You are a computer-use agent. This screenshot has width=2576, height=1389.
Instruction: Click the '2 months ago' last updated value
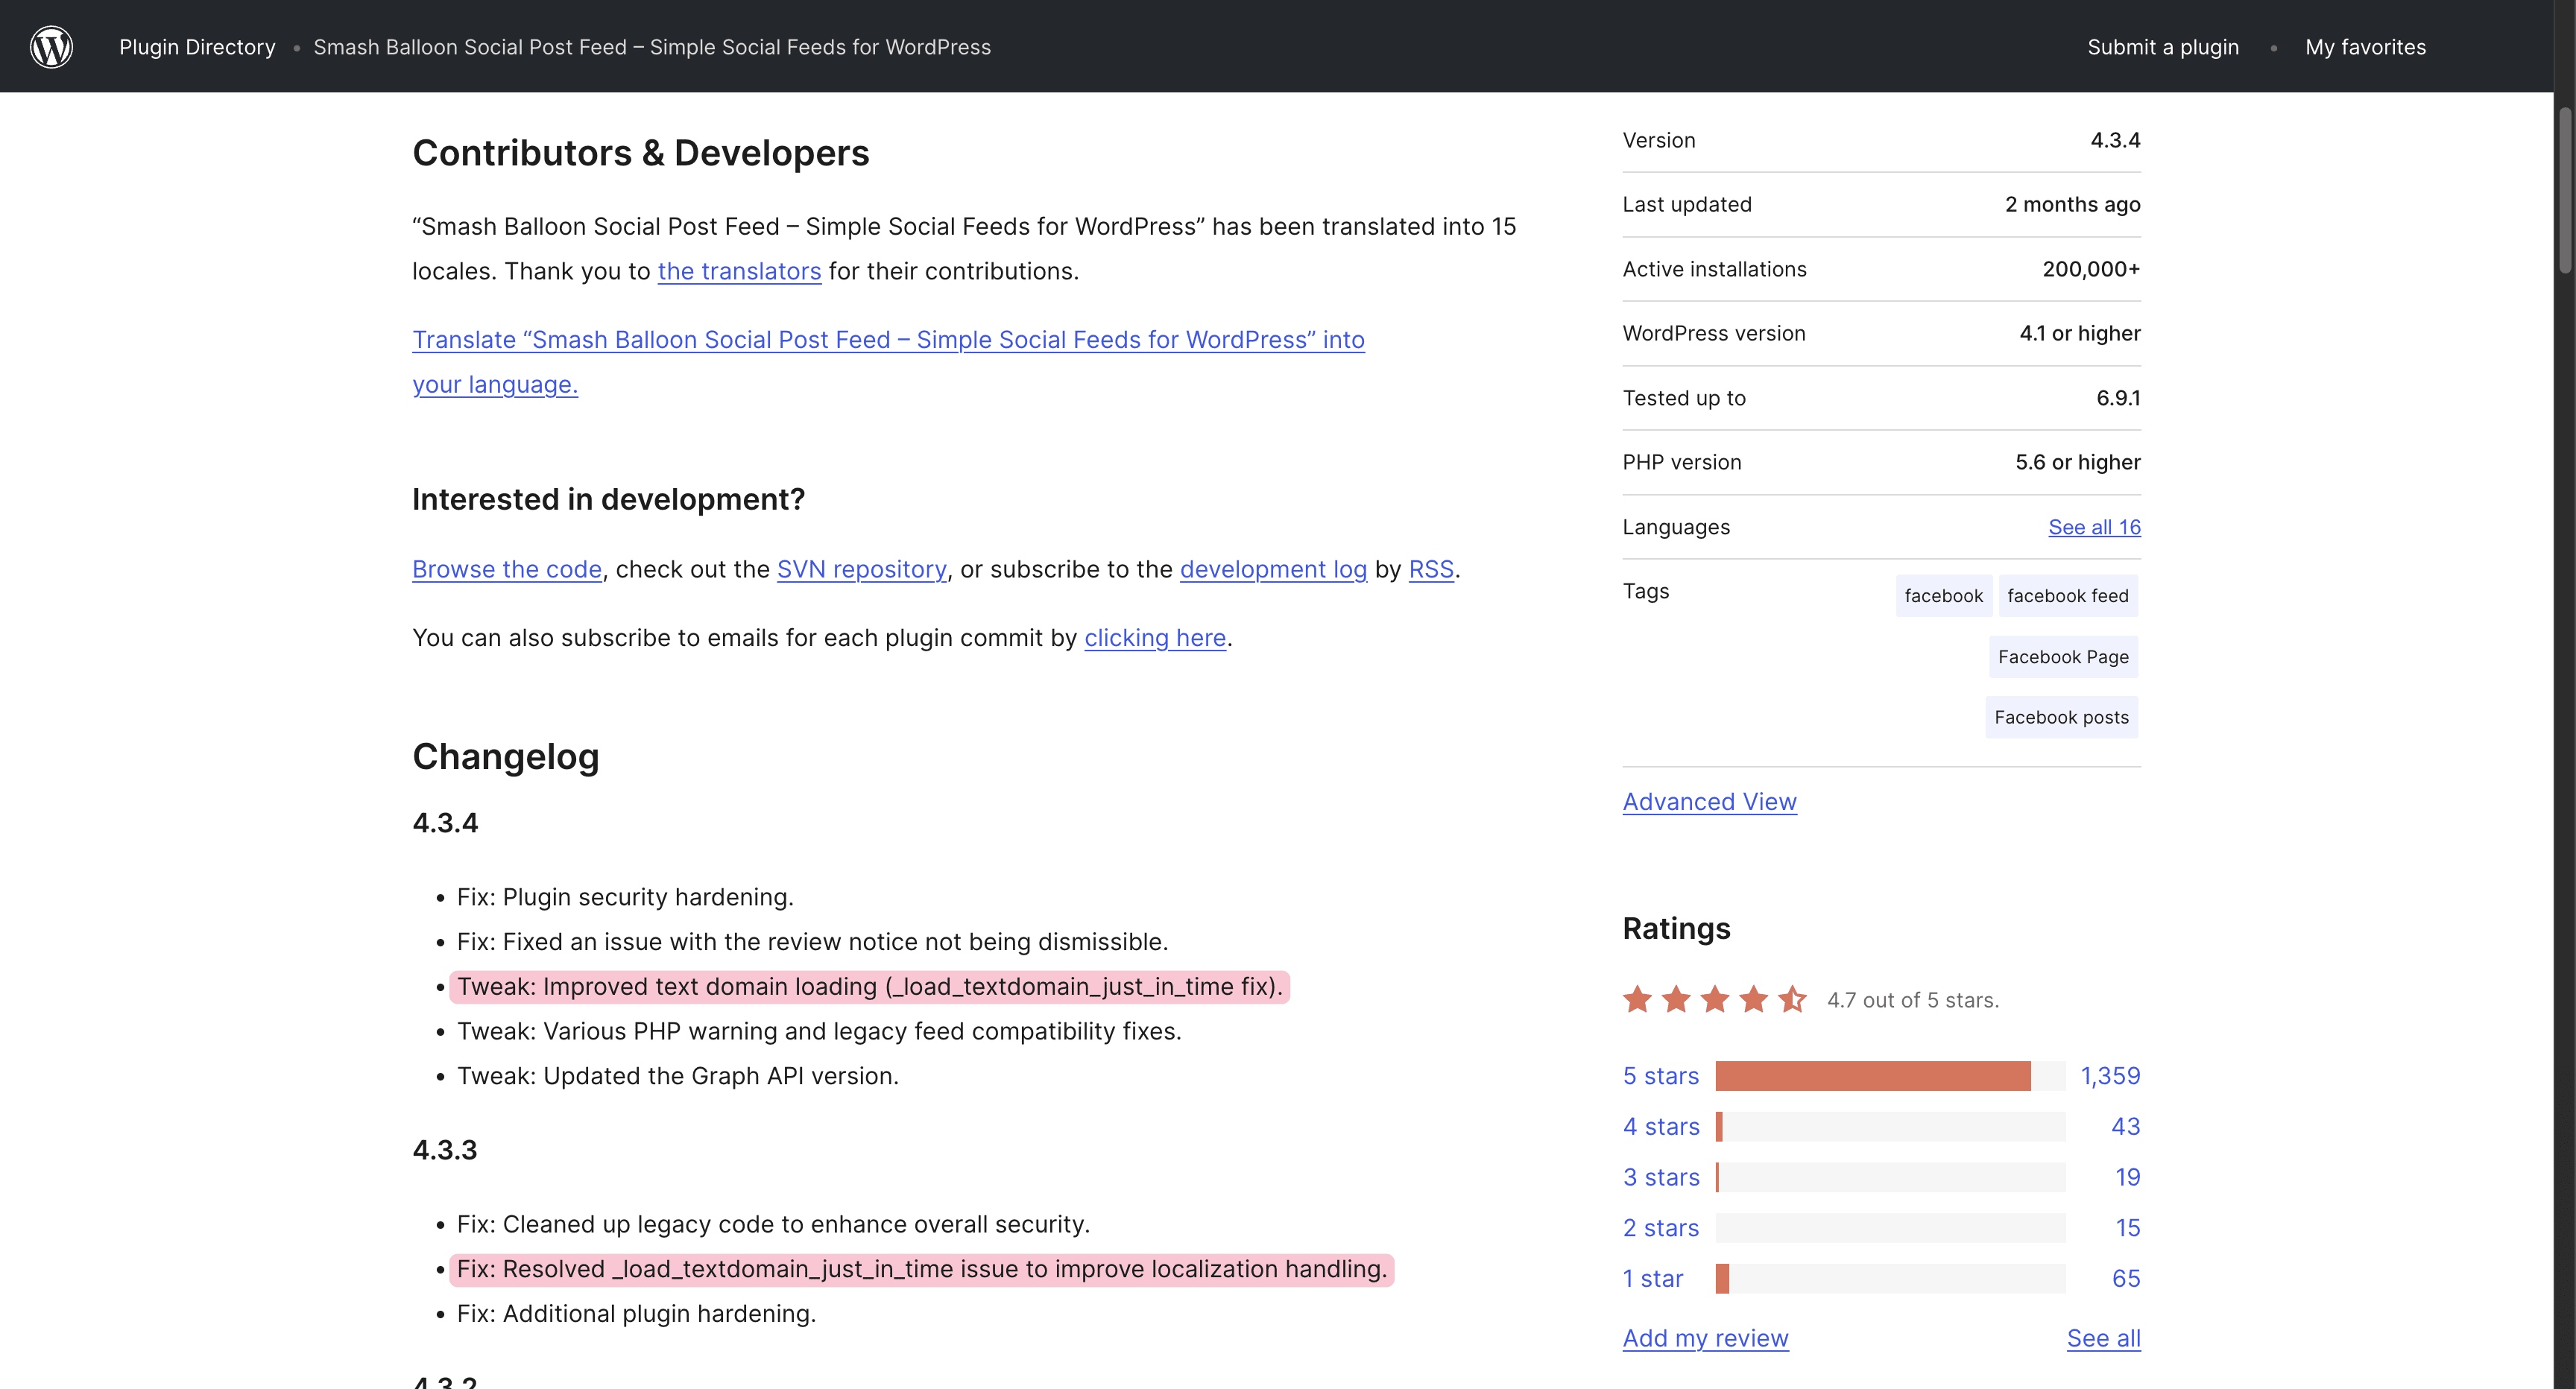2072,205
